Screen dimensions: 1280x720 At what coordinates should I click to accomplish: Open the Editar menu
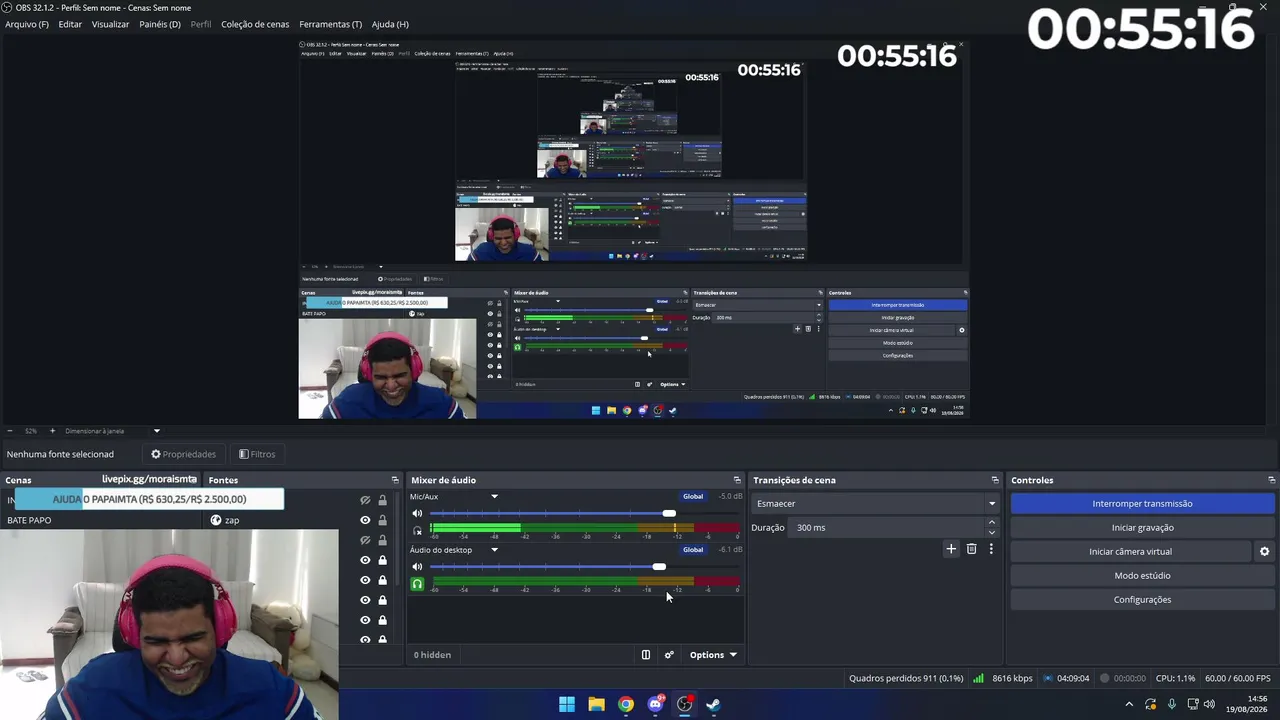coord(70,24)
